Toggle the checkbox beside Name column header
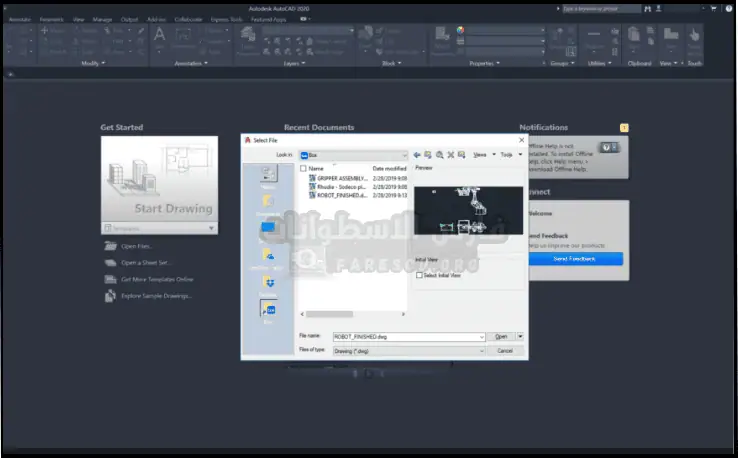The width and height of the screenshot is (738, 458). [x=303, y=169]
